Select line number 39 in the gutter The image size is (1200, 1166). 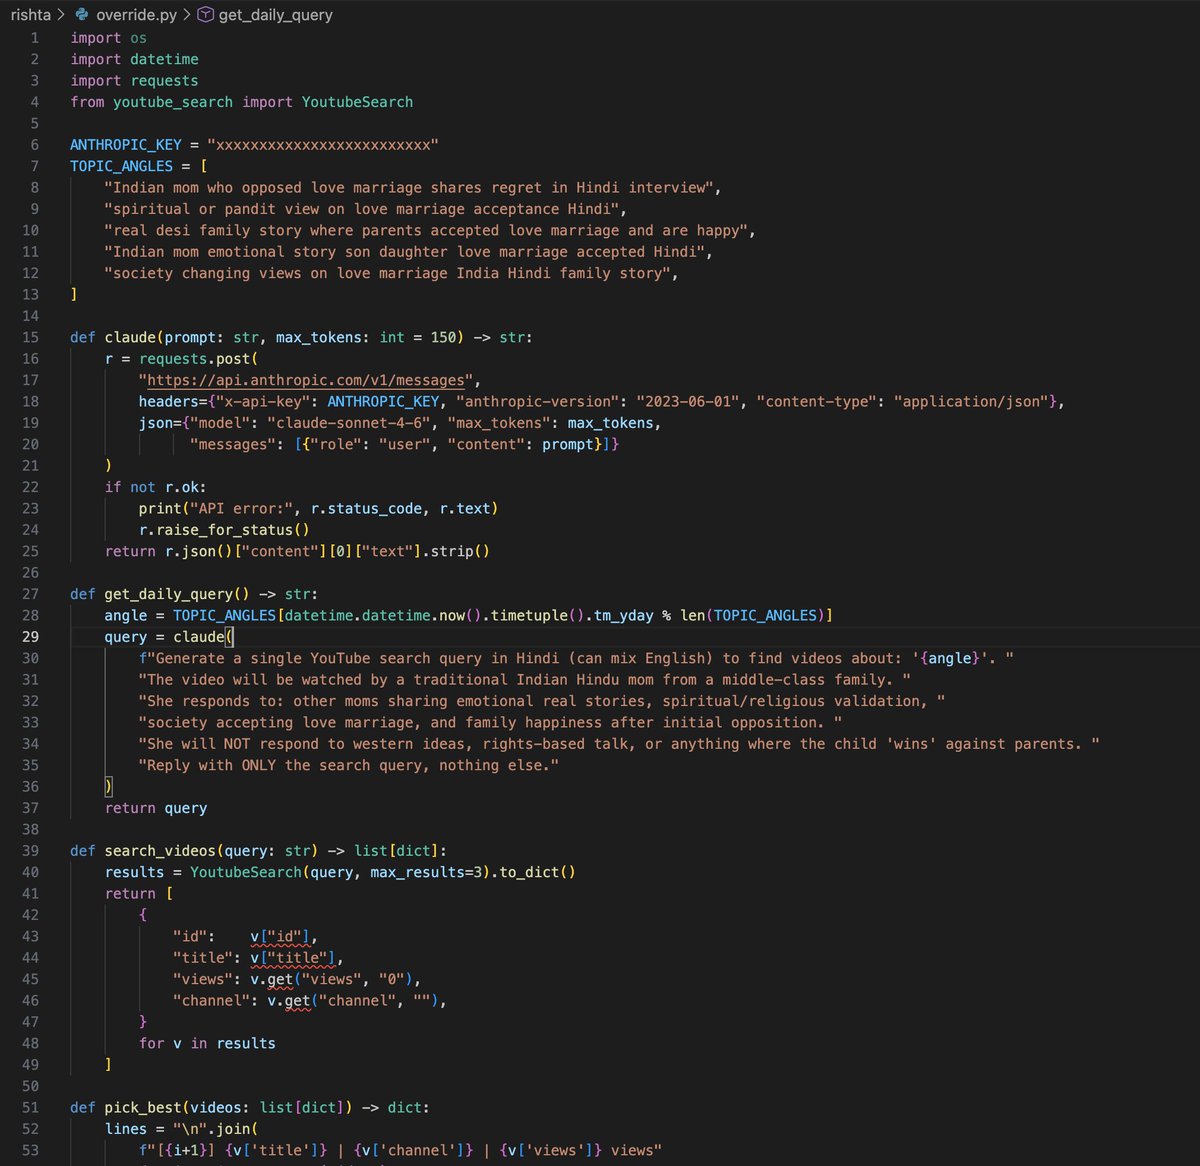point(31,851)
